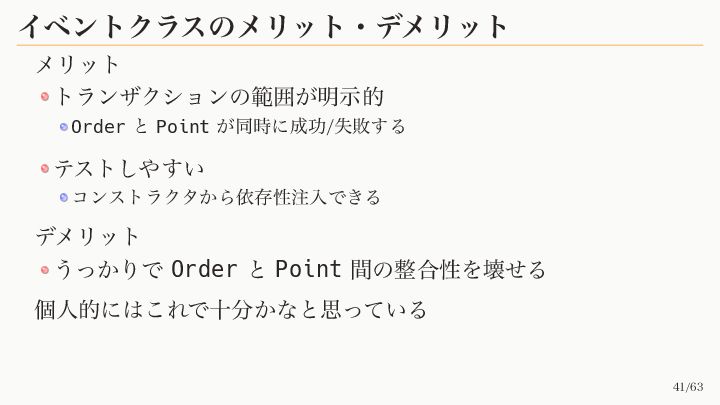Click the text 間の整合性を壊せる
Screen dimensions: 720x405
pyautogui.click(x=448, y=270)
